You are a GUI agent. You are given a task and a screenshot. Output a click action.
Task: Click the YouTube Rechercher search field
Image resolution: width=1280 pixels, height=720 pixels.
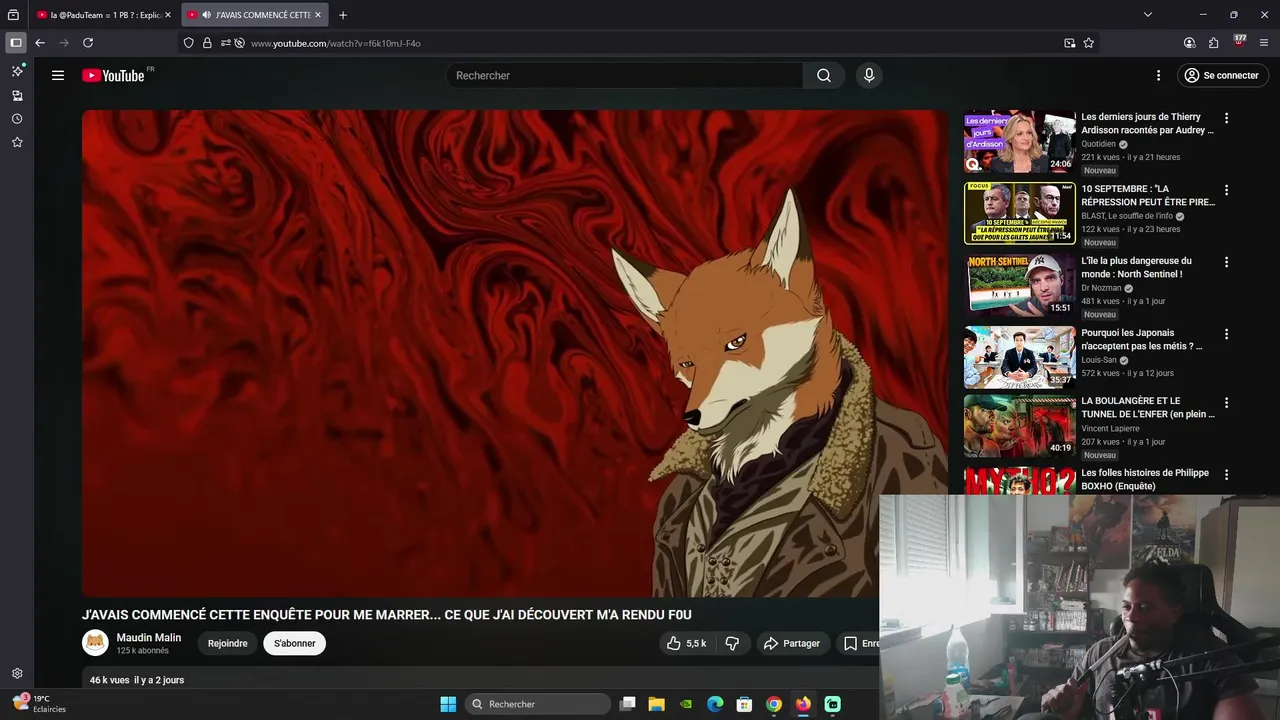tap(624, 75)
